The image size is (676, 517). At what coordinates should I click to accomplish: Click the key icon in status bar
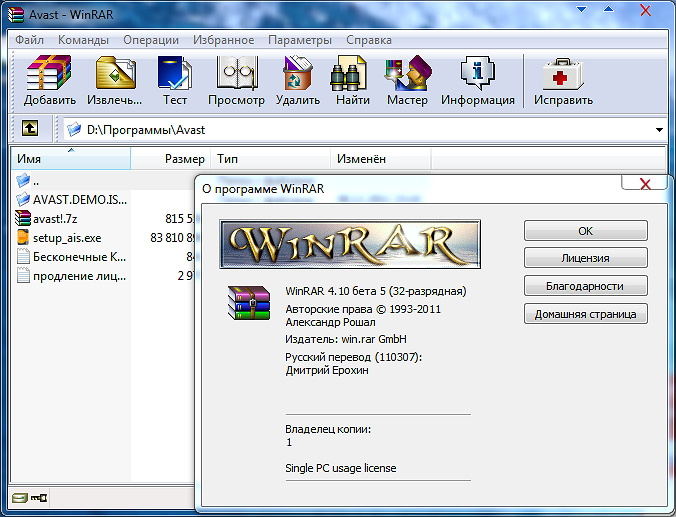39,498
